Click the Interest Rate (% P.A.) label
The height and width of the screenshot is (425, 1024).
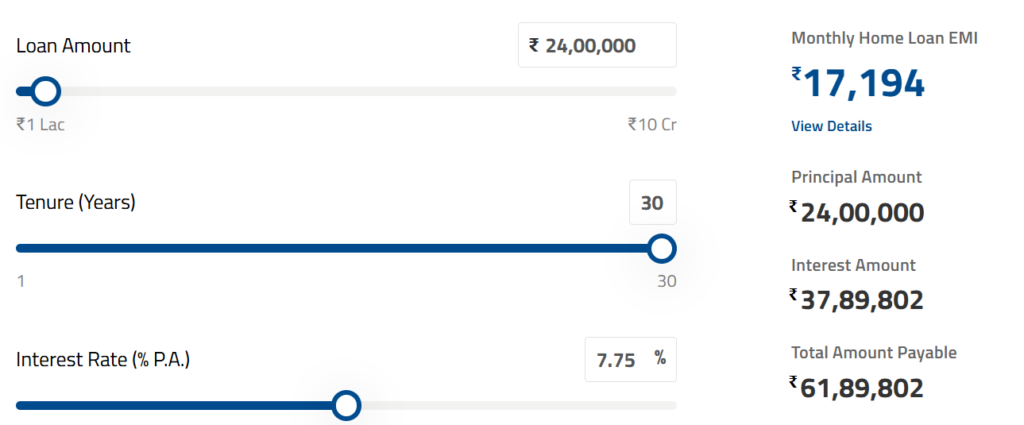point(103,359)
